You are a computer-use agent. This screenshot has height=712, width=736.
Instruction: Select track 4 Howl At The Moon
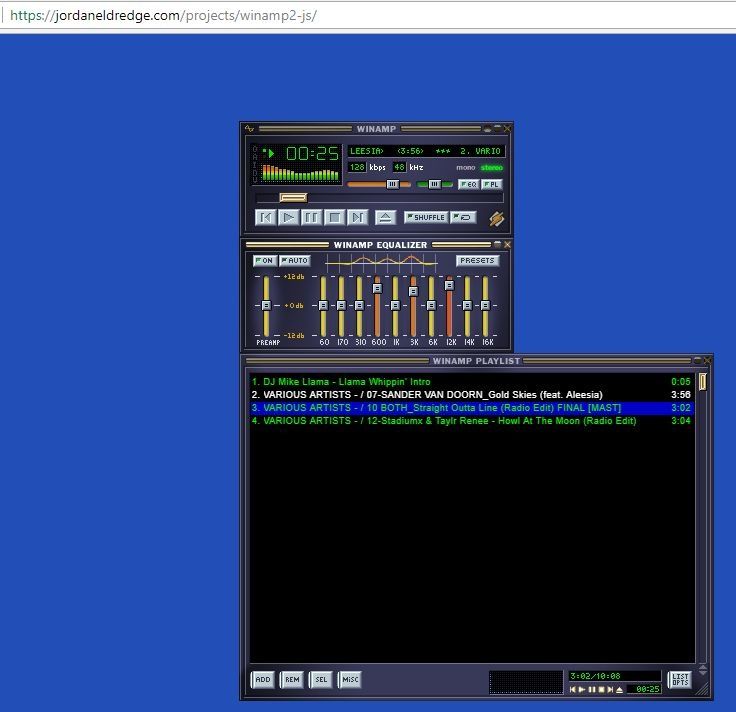point(471,421)
